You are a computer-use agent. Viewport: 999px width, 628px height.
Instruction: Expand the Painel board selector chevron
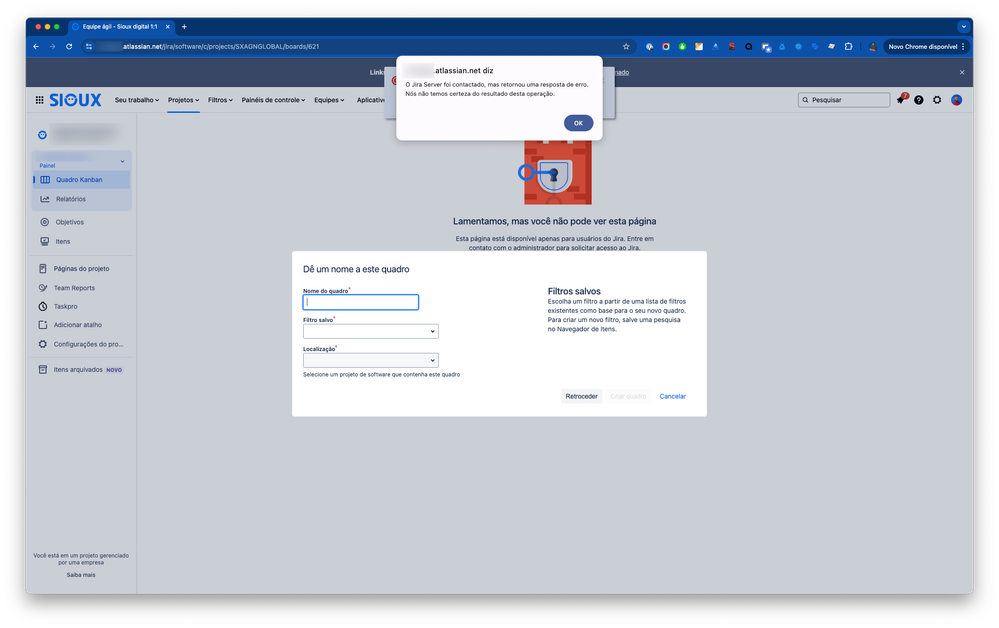tap(122, 161)
